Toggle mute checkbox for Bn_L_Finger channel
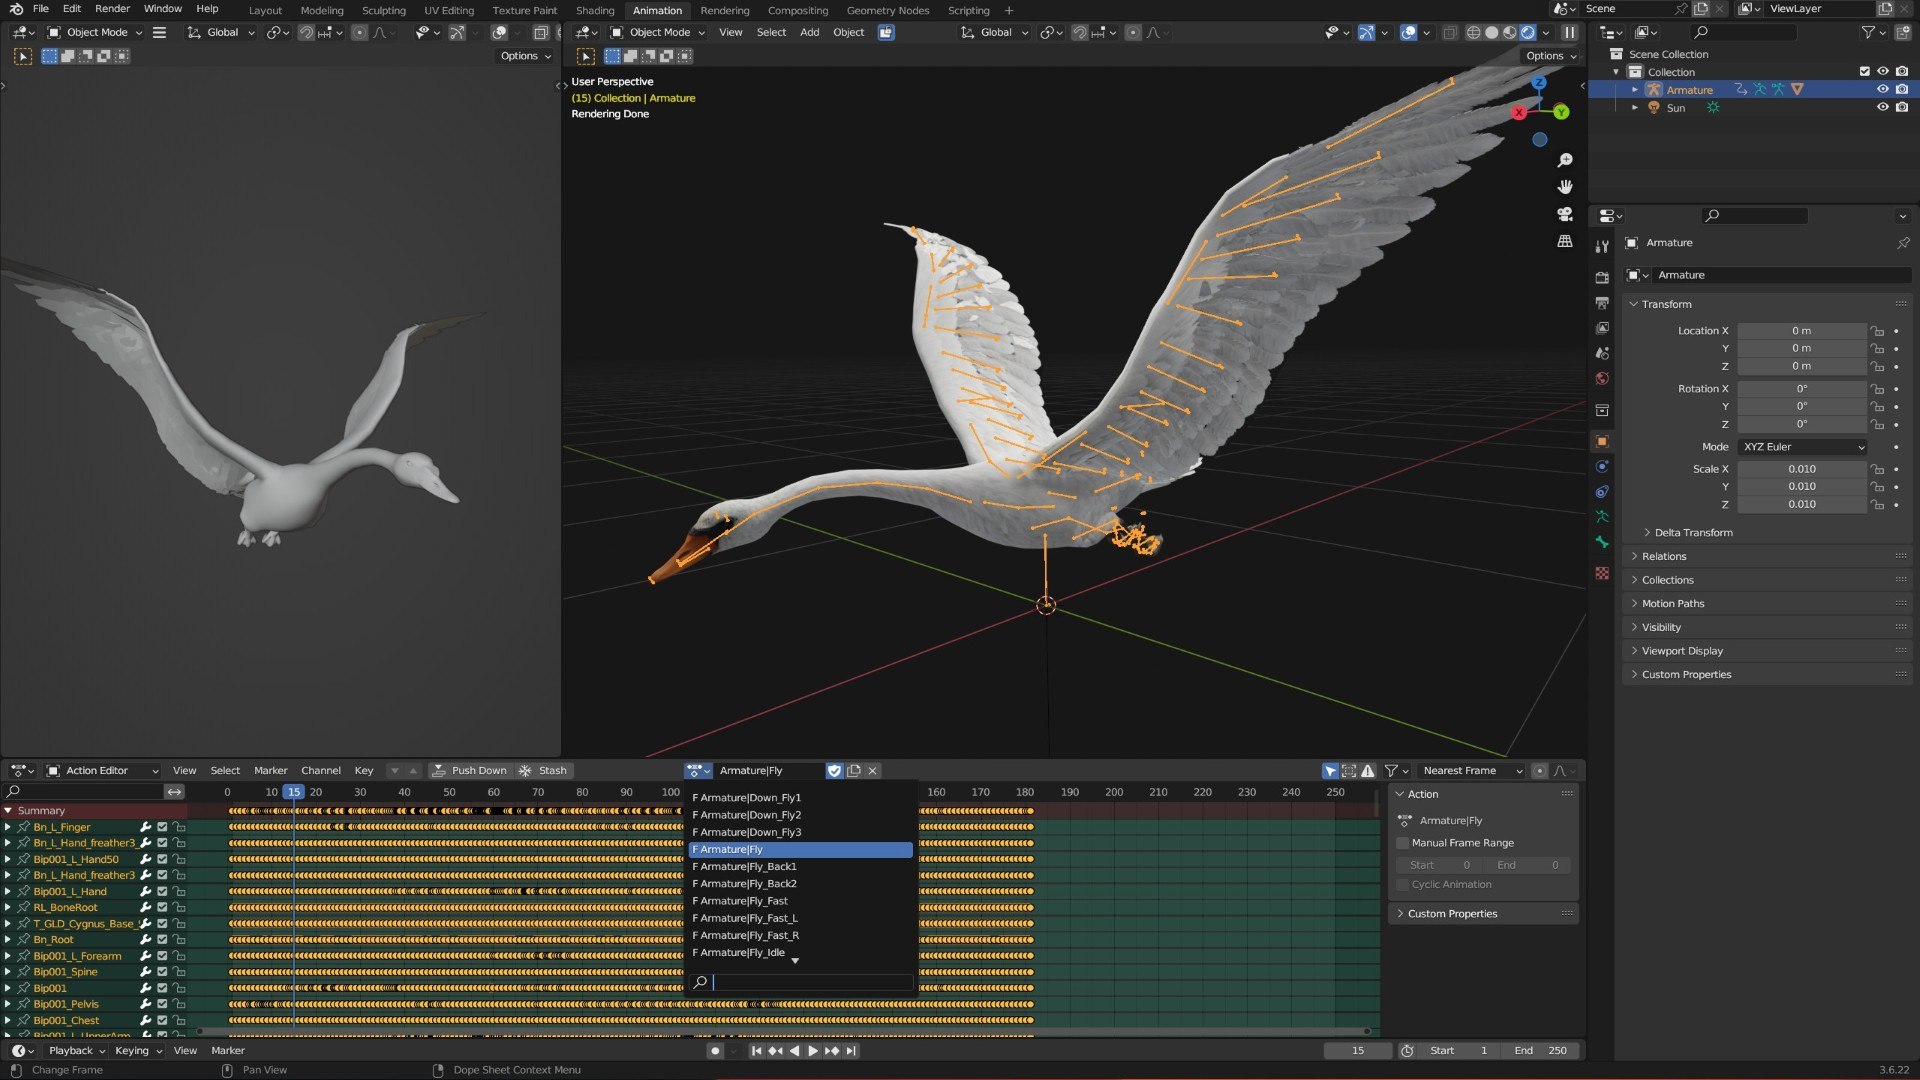 coord(162,828)
